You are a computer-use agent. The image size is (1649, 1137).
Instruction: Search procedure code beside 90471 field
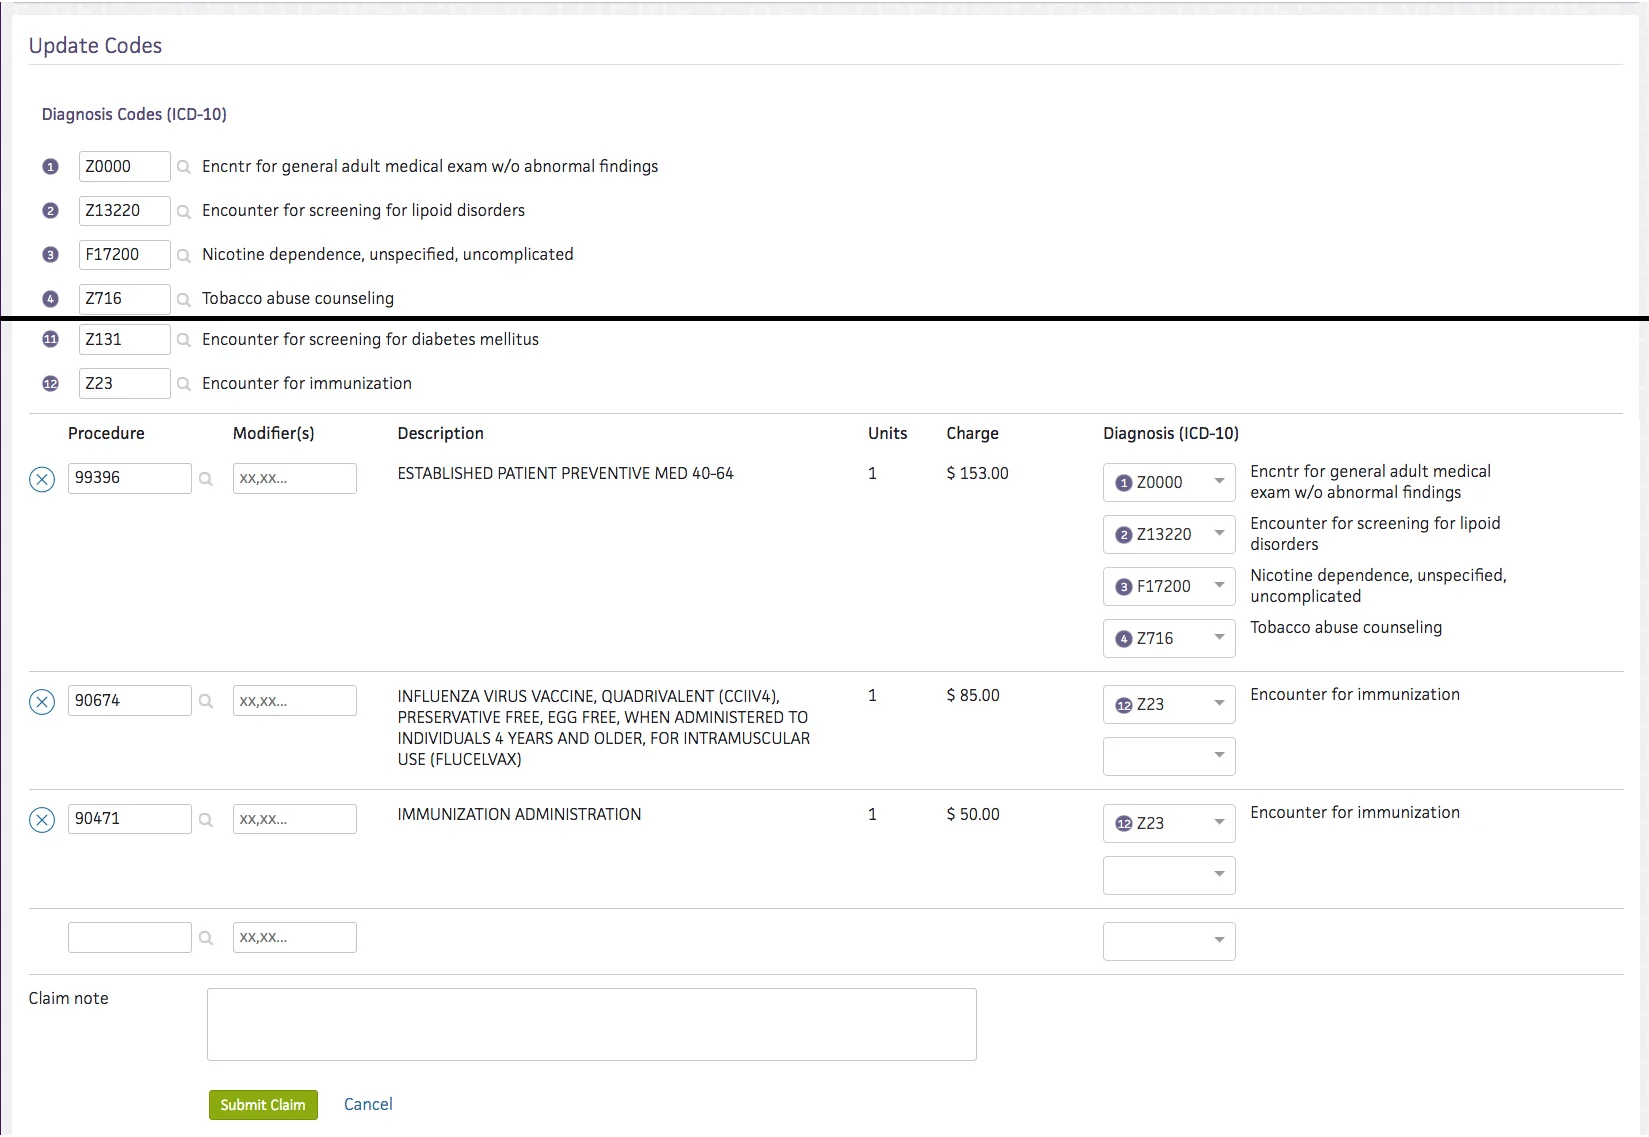tap(206, 820)
